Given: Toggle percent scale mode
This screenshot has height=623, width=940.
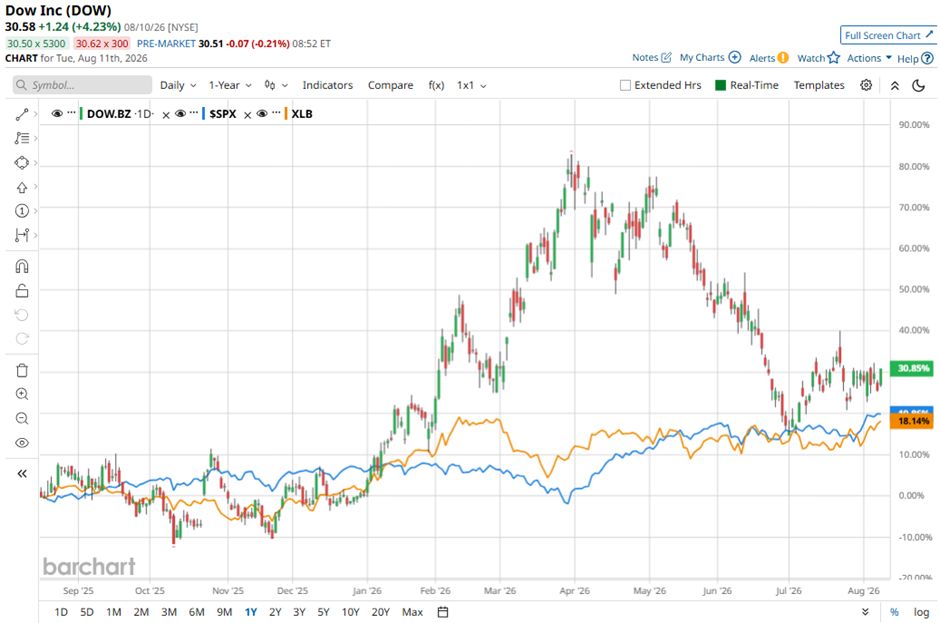Looking at the screenshot, I should [x=894, y=612].
